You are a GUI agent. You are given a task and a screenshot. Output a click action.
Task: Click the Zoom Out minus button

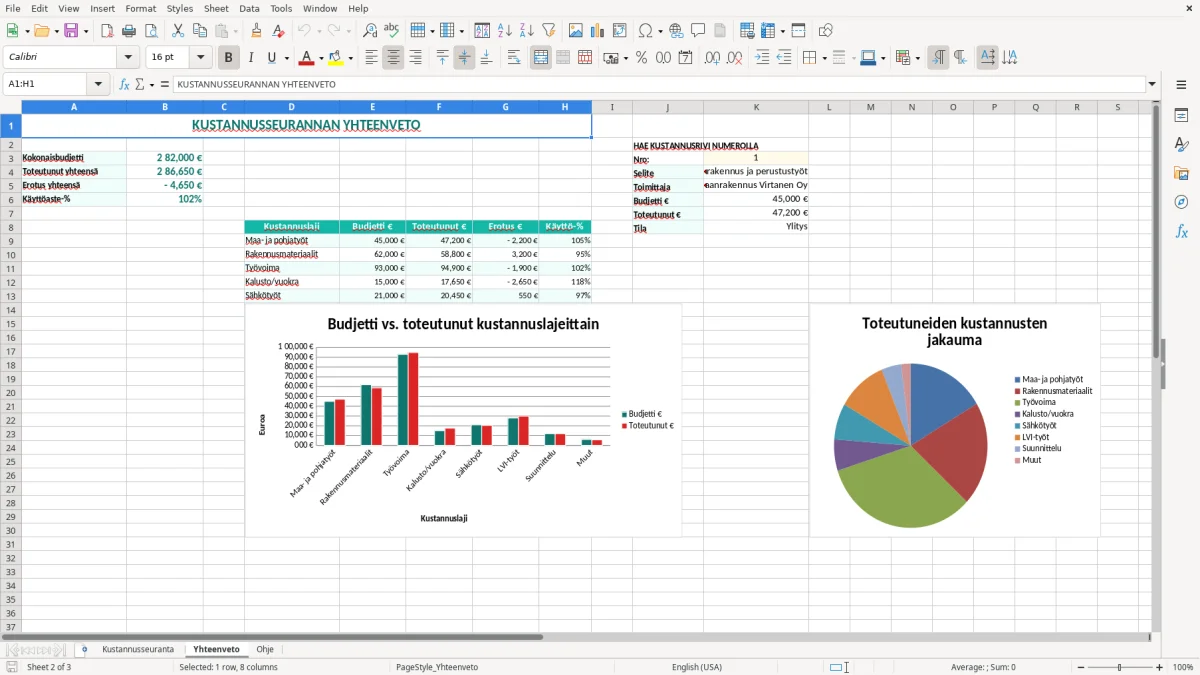tap(1080, 667)
